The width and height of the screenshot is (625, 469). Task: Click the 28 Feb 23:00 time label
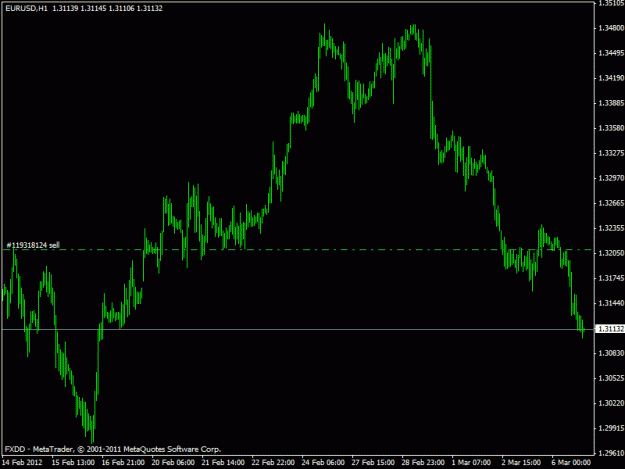click(x=423, y=463)
